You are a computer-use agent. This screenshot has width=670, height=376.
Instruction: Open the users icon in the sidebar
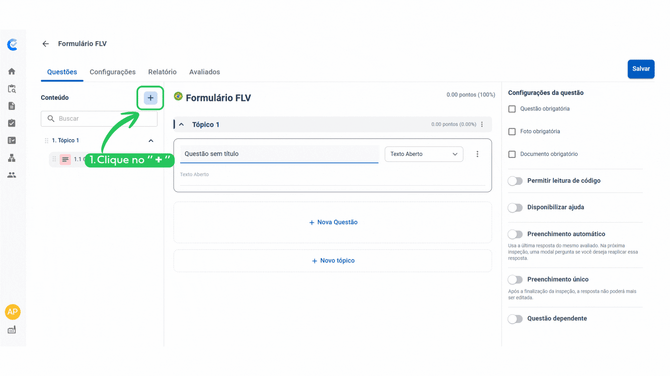[12, 175]
